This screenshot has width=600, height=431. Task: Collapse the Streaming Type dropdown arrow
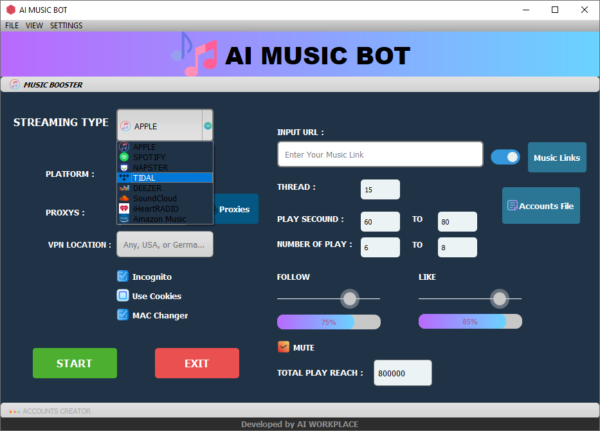207,126
